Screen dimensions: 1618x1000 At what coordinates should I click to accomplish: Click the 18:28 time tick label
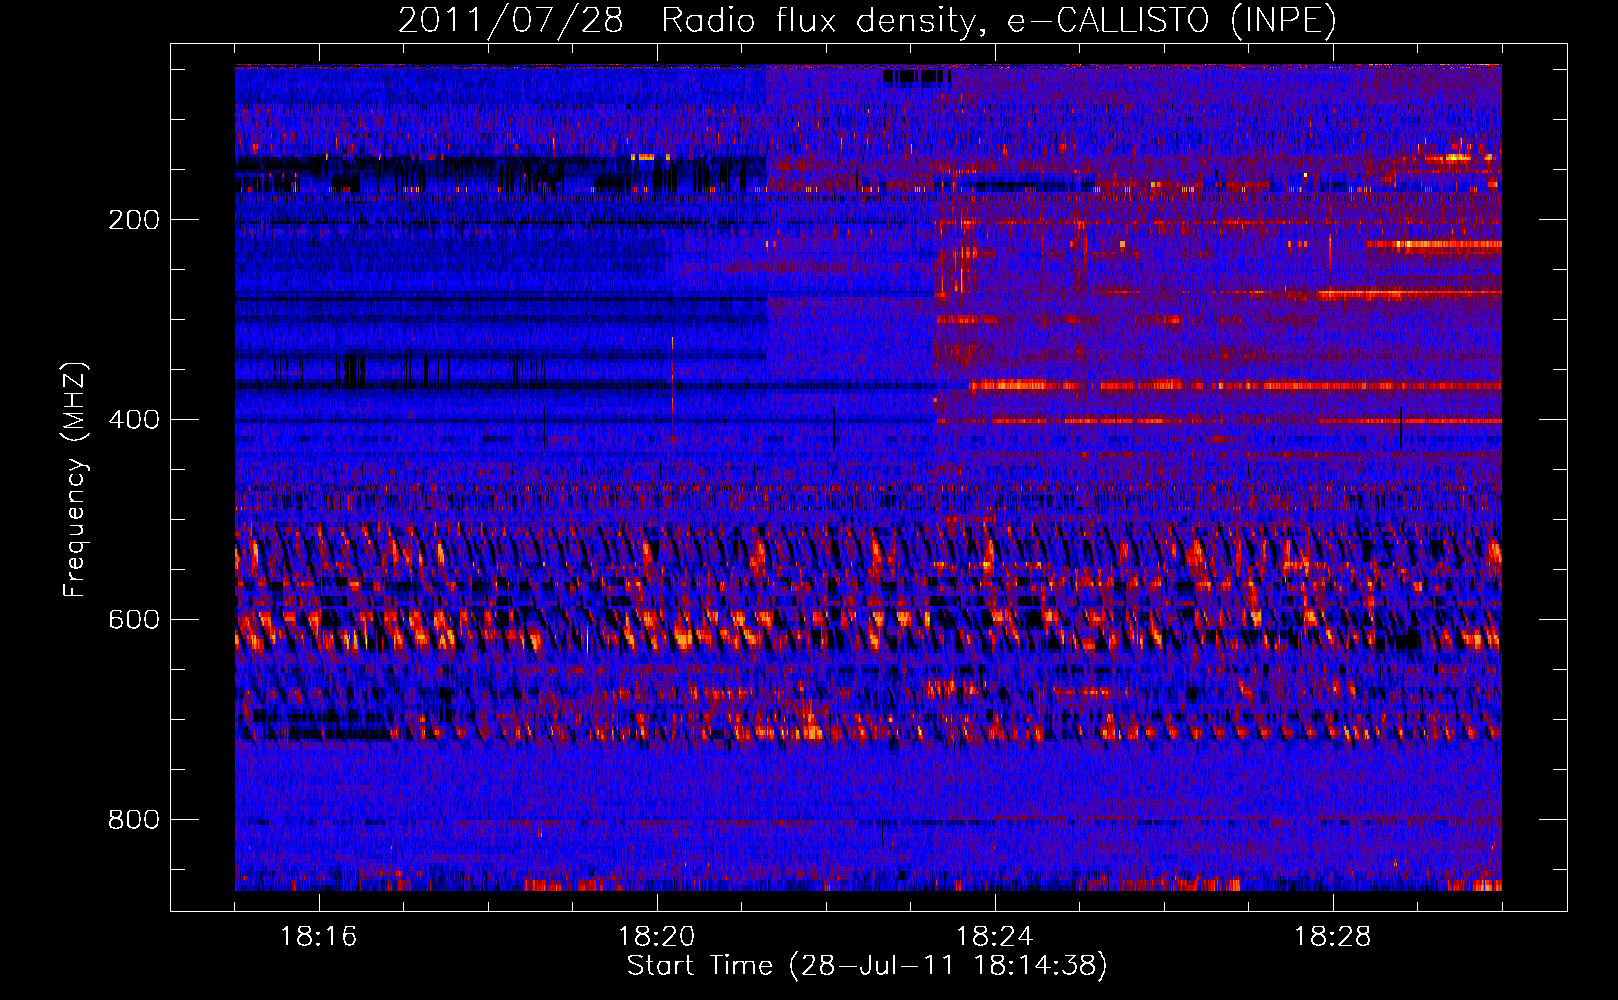coord(1333,937)
